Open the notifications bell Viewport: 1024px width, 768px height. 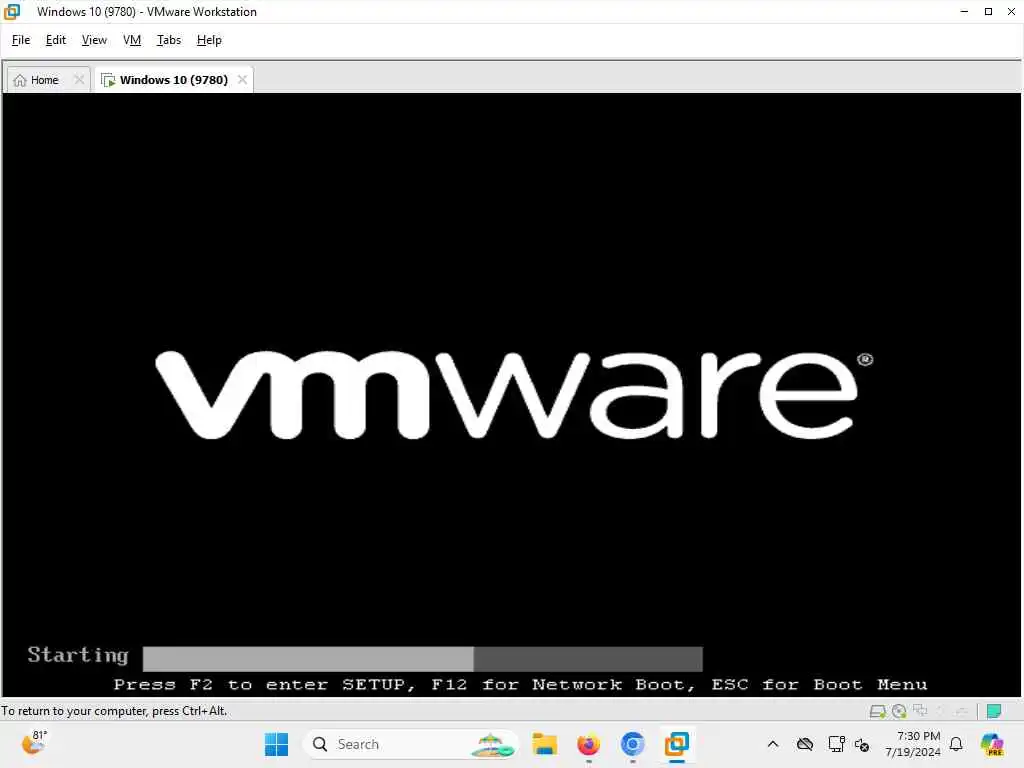[x=956, y=744]
